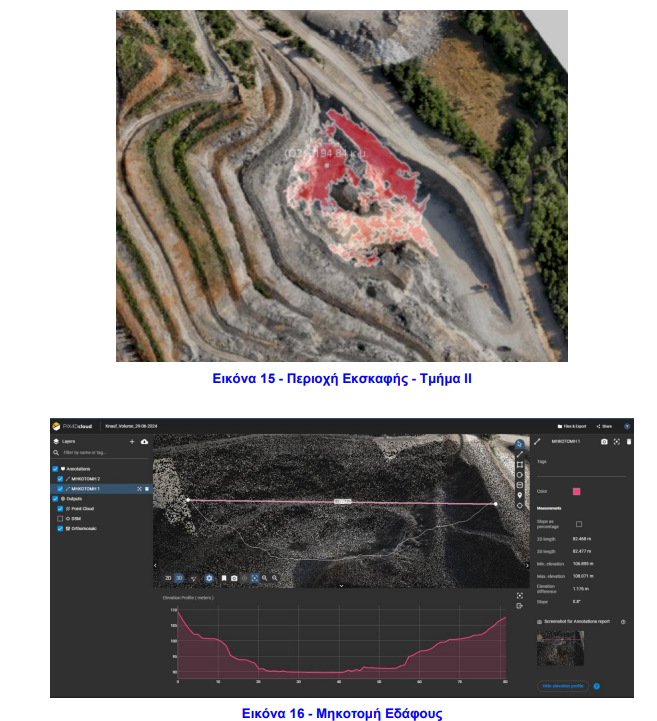Switch the viewer to 2D mode
The width and height of the screenshot is (657, 721).
[x=168, y=578]
